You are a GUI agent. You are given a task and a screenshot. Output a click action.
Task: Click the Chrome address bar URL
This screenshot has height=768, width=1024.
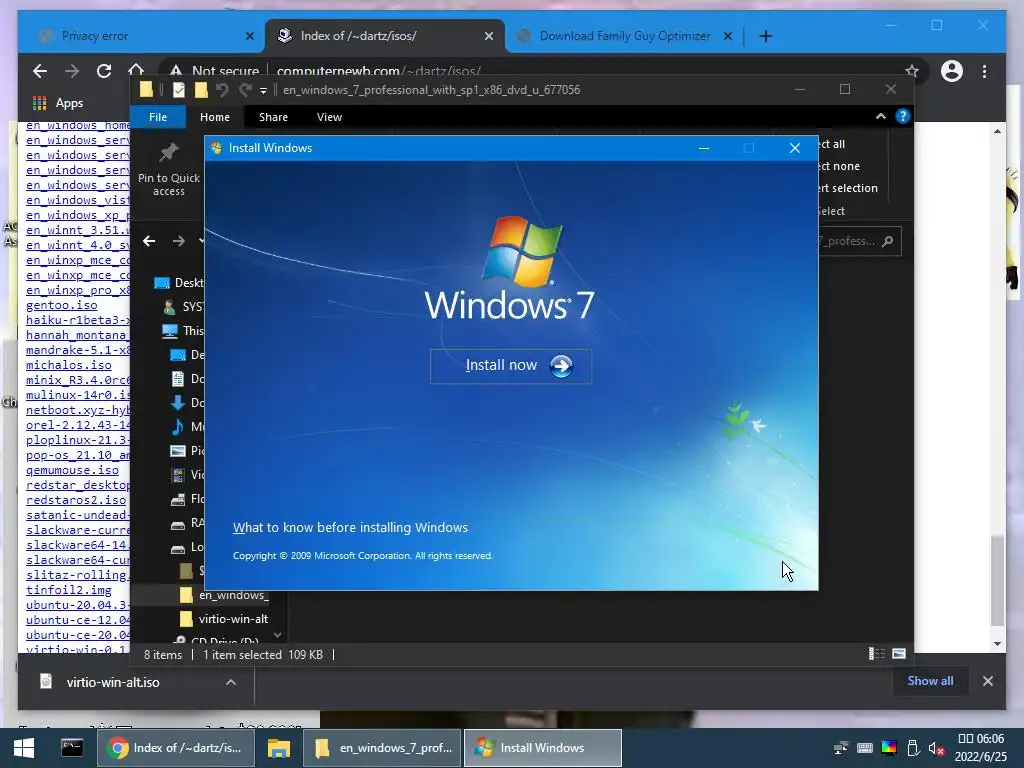(x=379, y=71)
